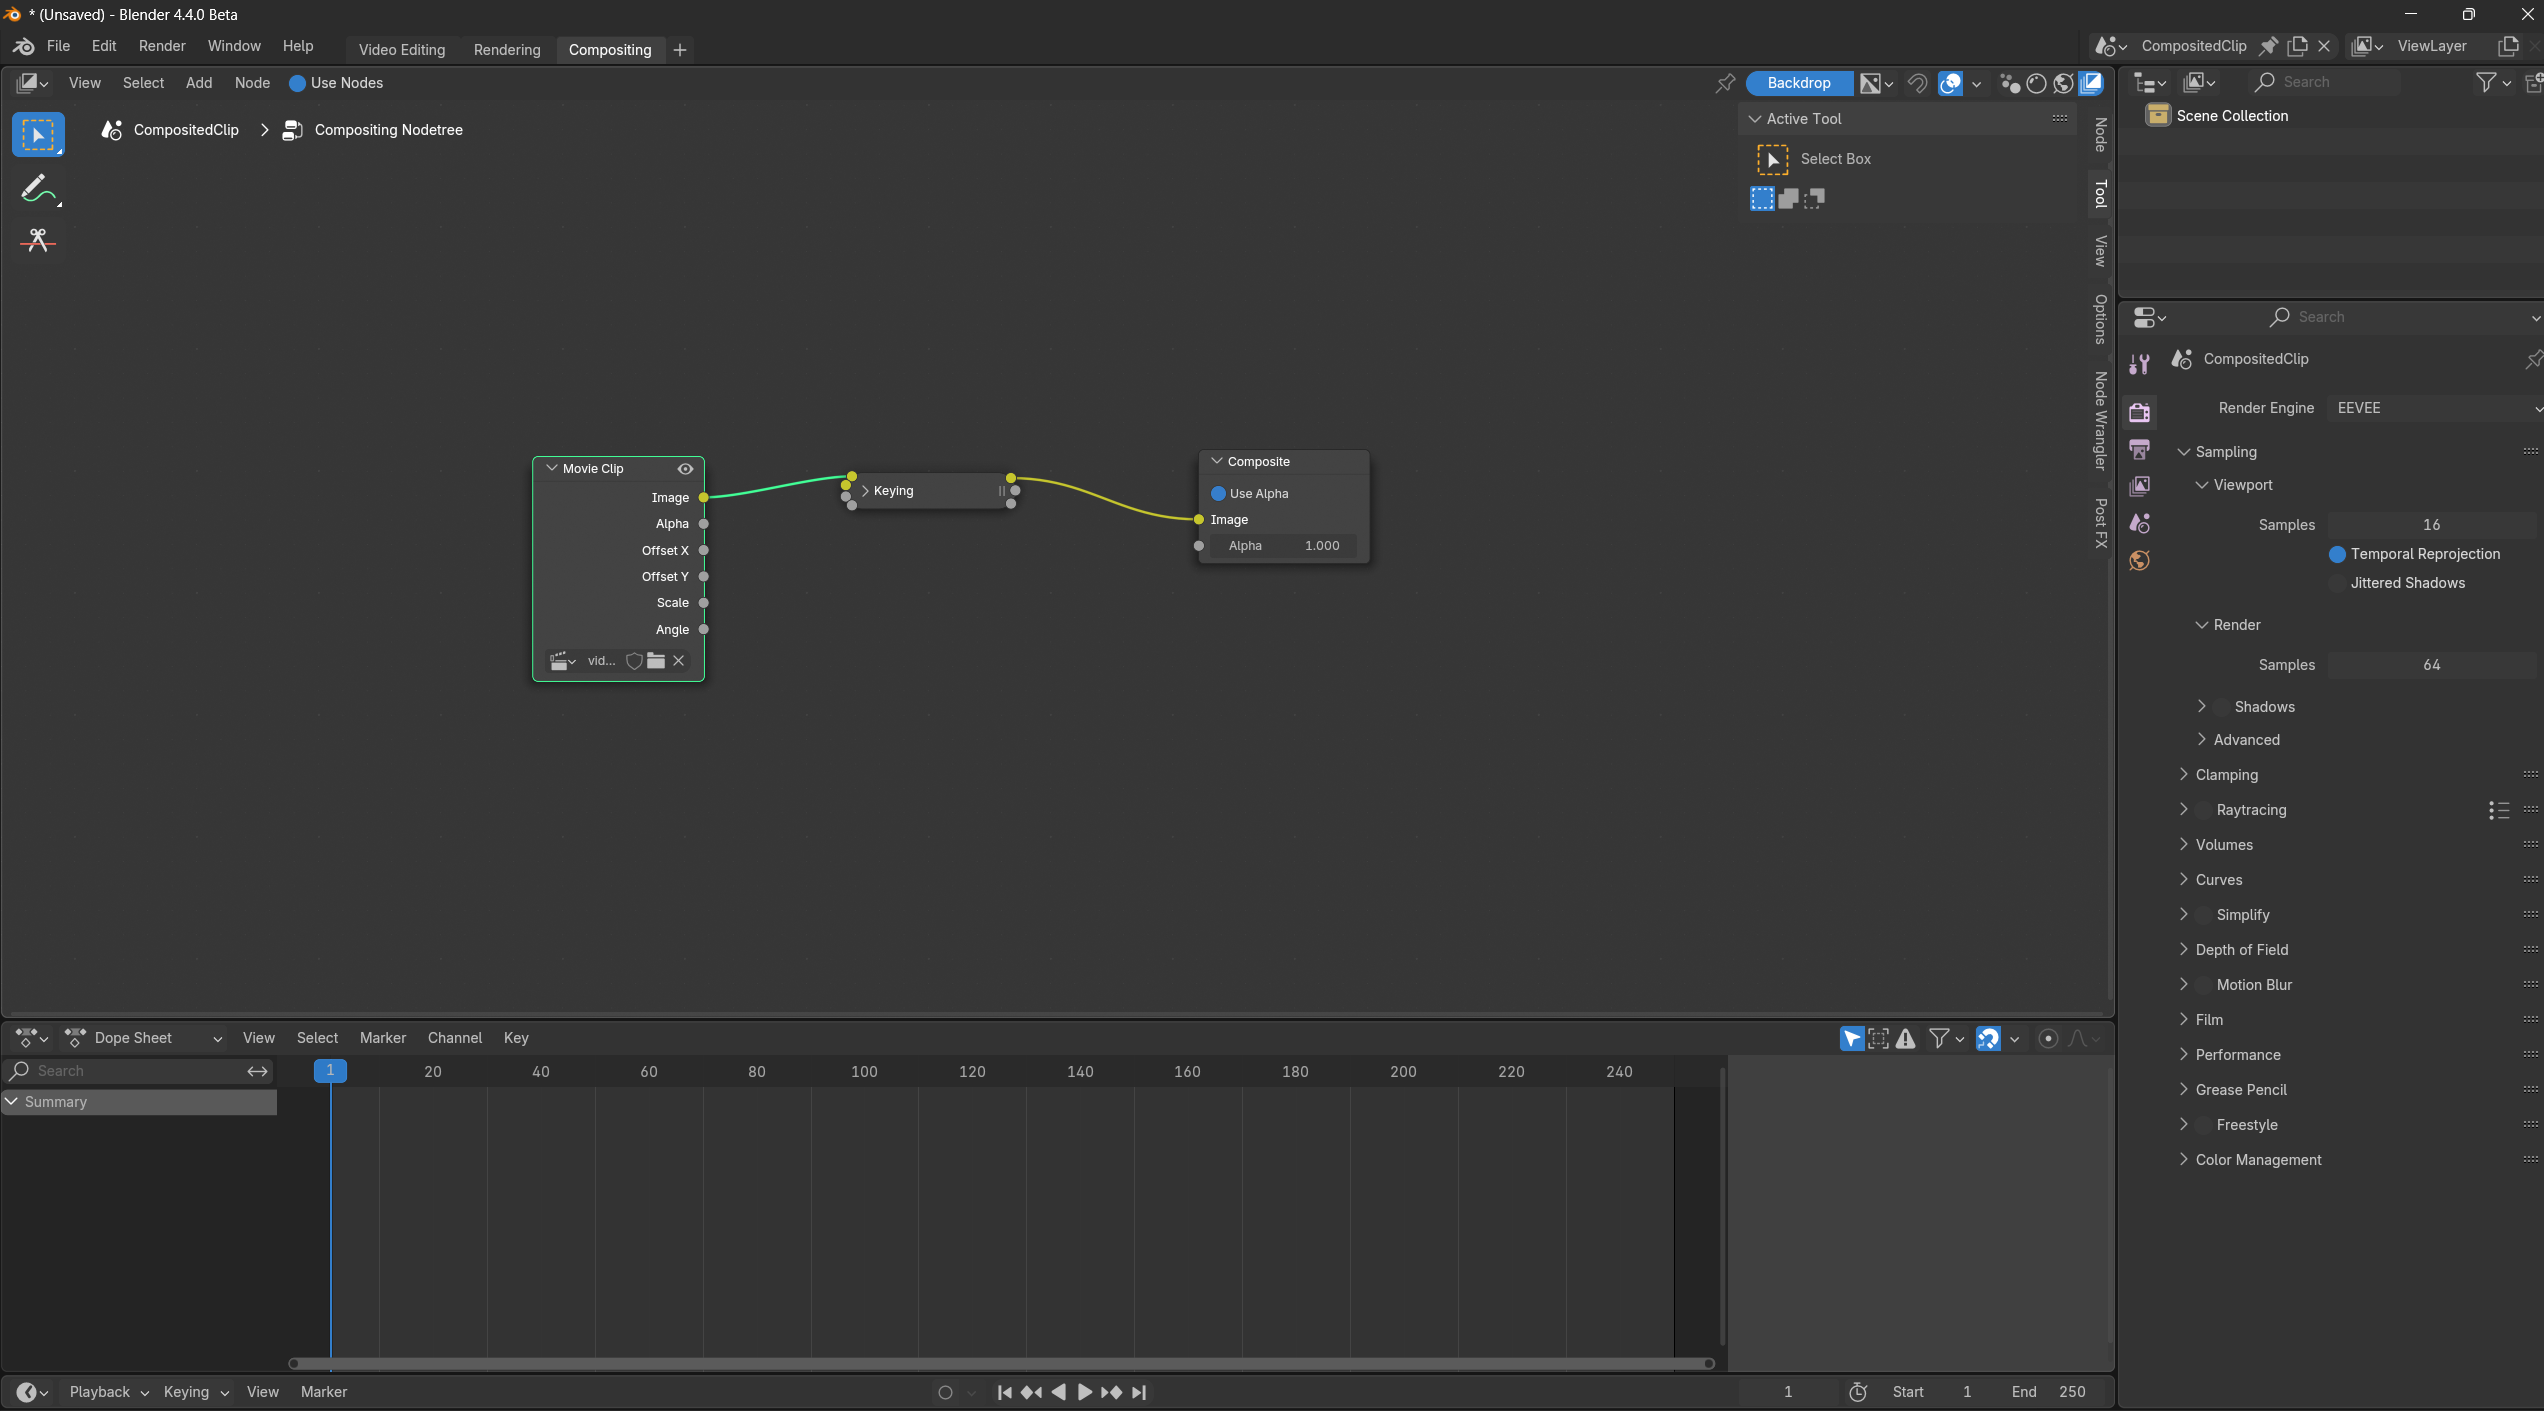
Task: Enable the Motion Blur checkbox
Action: click(x=2204, y=985)
